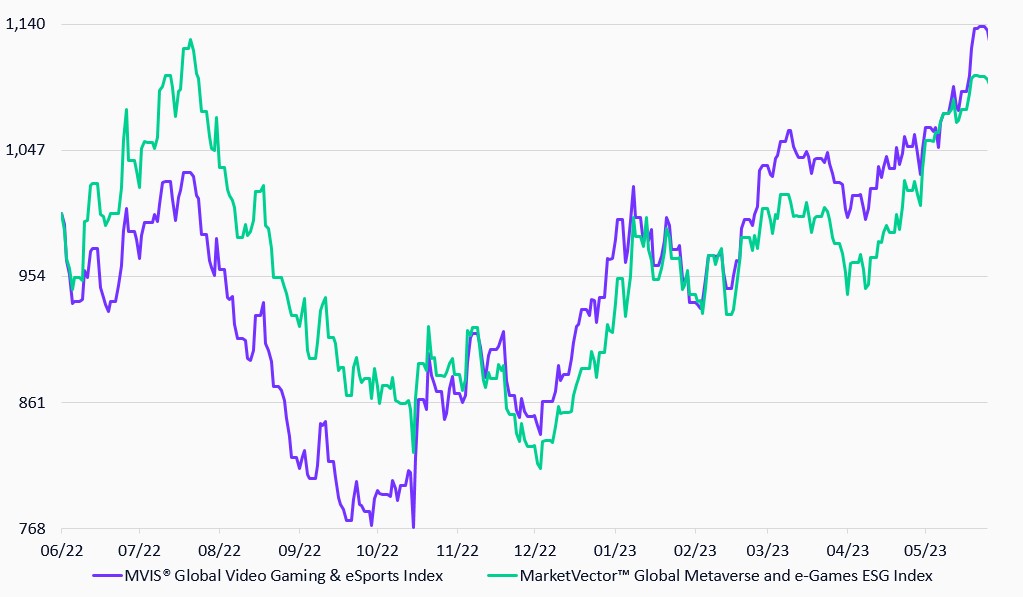Click the 861 y-axis label
This screenshot has width=1023, height=597.
pyautogui.click(x=34, y=402)
